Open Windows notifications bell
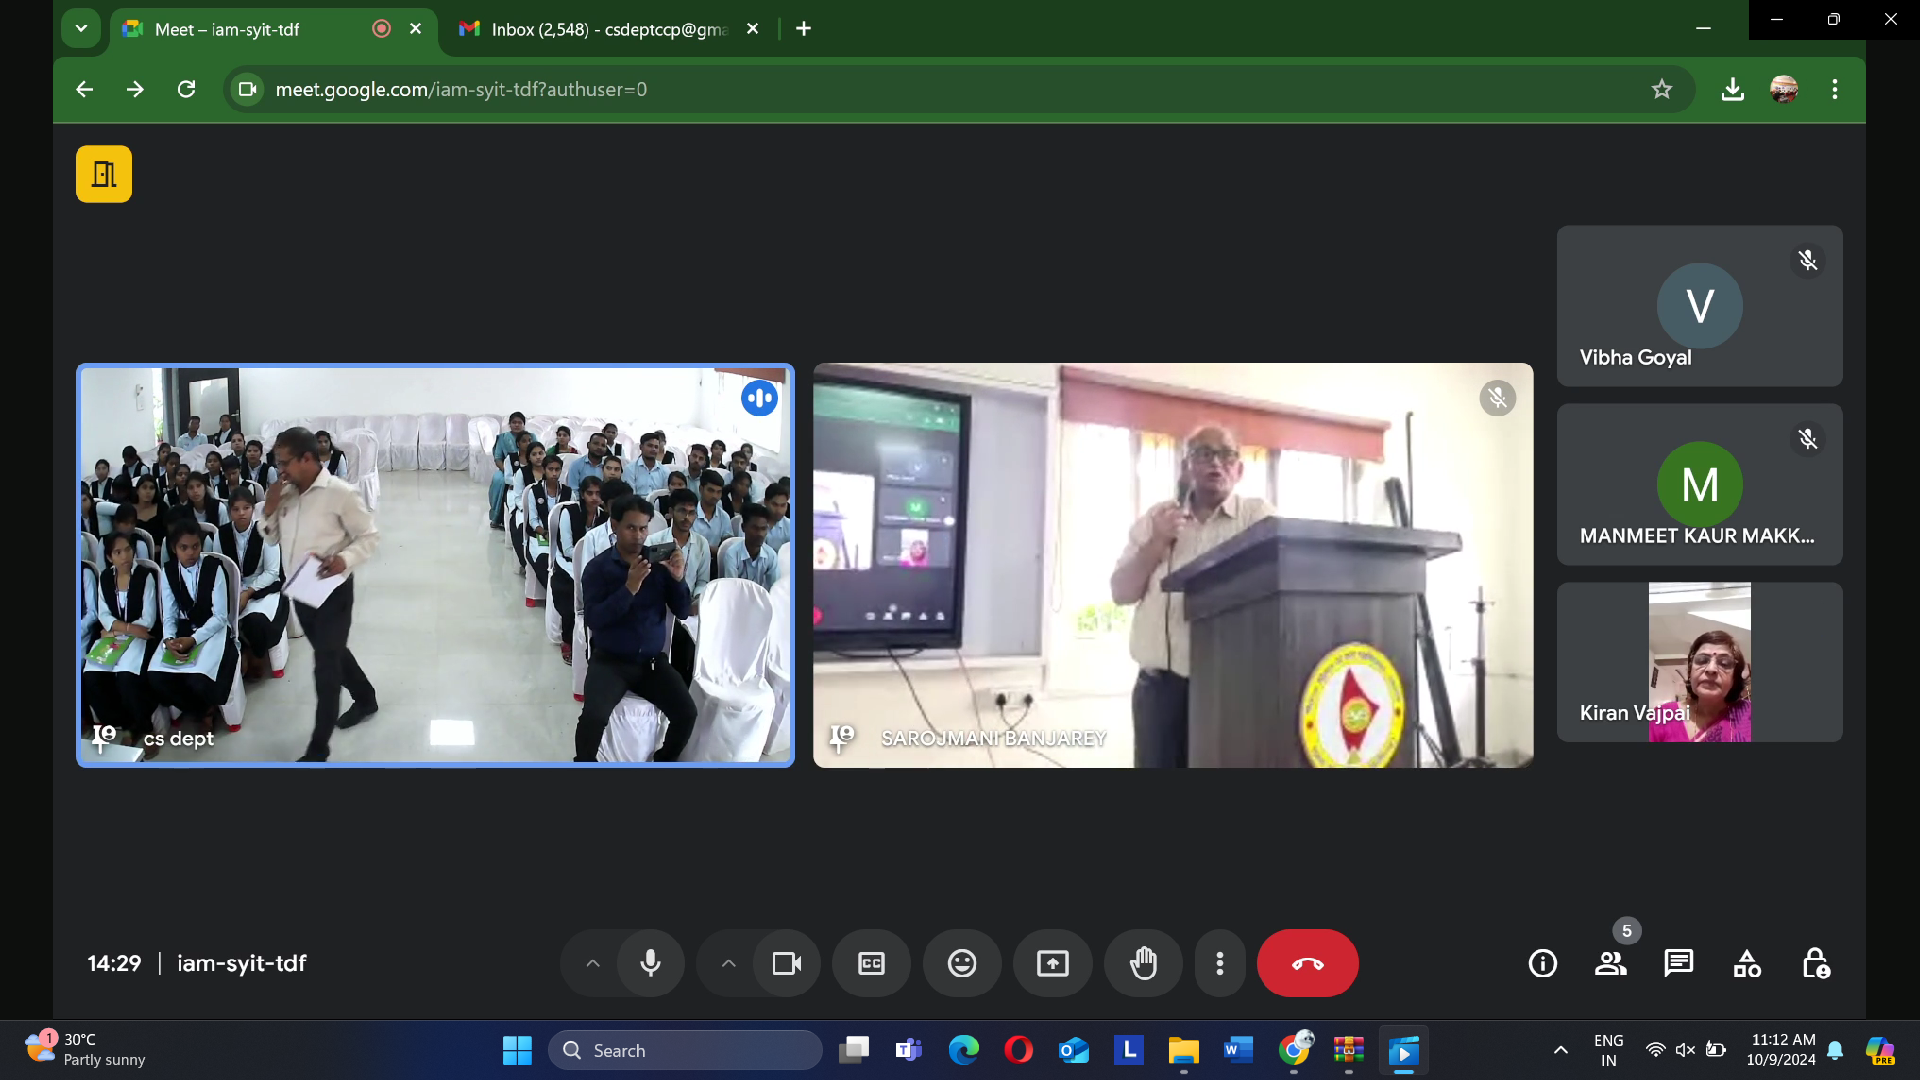This screenshot has width=1920, height=1080. click(1835, 1050)
